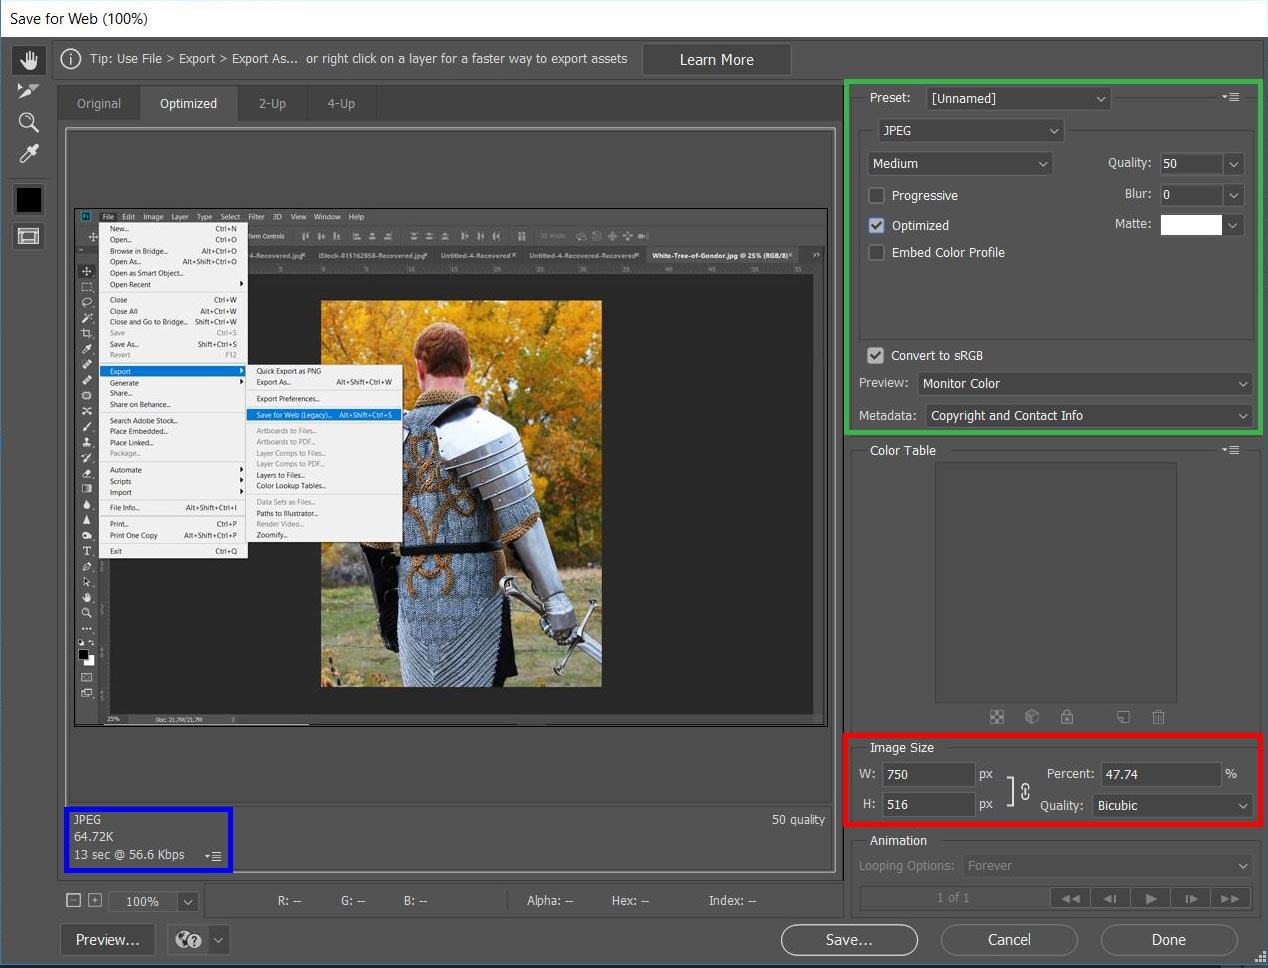Click the zoom out minus icon

pos(73,900)
